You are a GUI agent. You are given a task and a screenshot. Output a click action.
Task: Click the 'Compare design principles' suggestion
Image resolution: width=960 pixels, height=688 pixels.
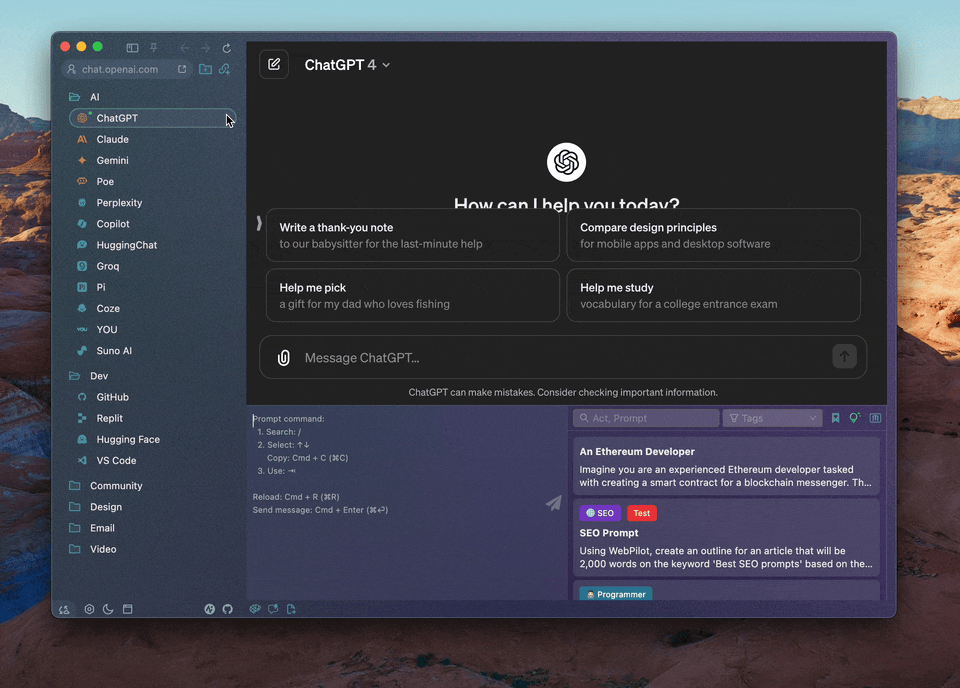pyautogui.click(x=713, y=235)
